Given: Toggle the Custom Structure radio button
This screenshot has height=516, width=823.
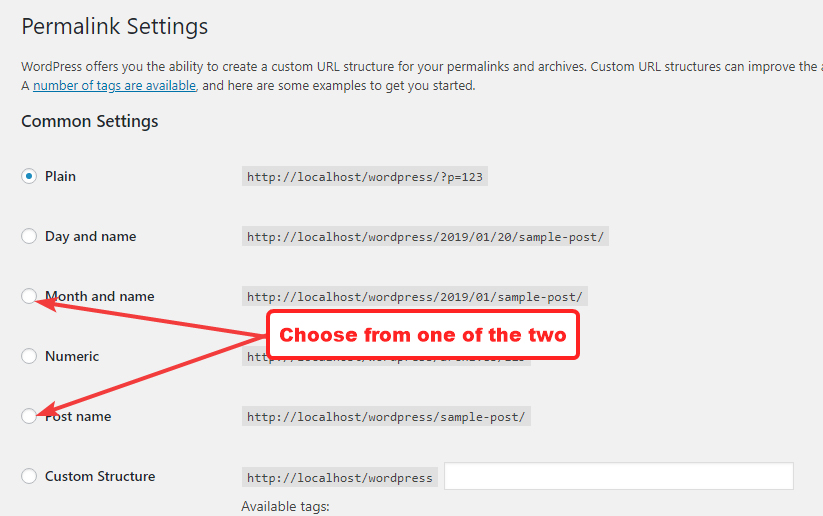Looking at the screenshot, I should point(29,476).
